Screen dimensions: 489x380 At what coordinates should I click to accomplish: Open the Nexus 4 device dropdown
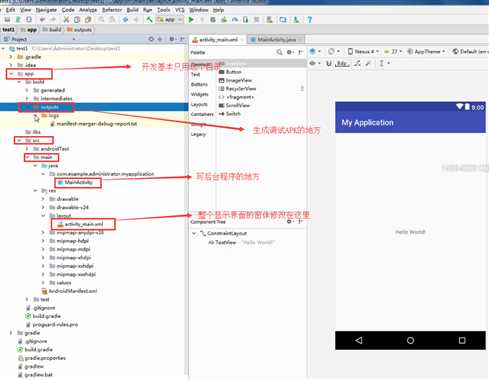[363, 51]
